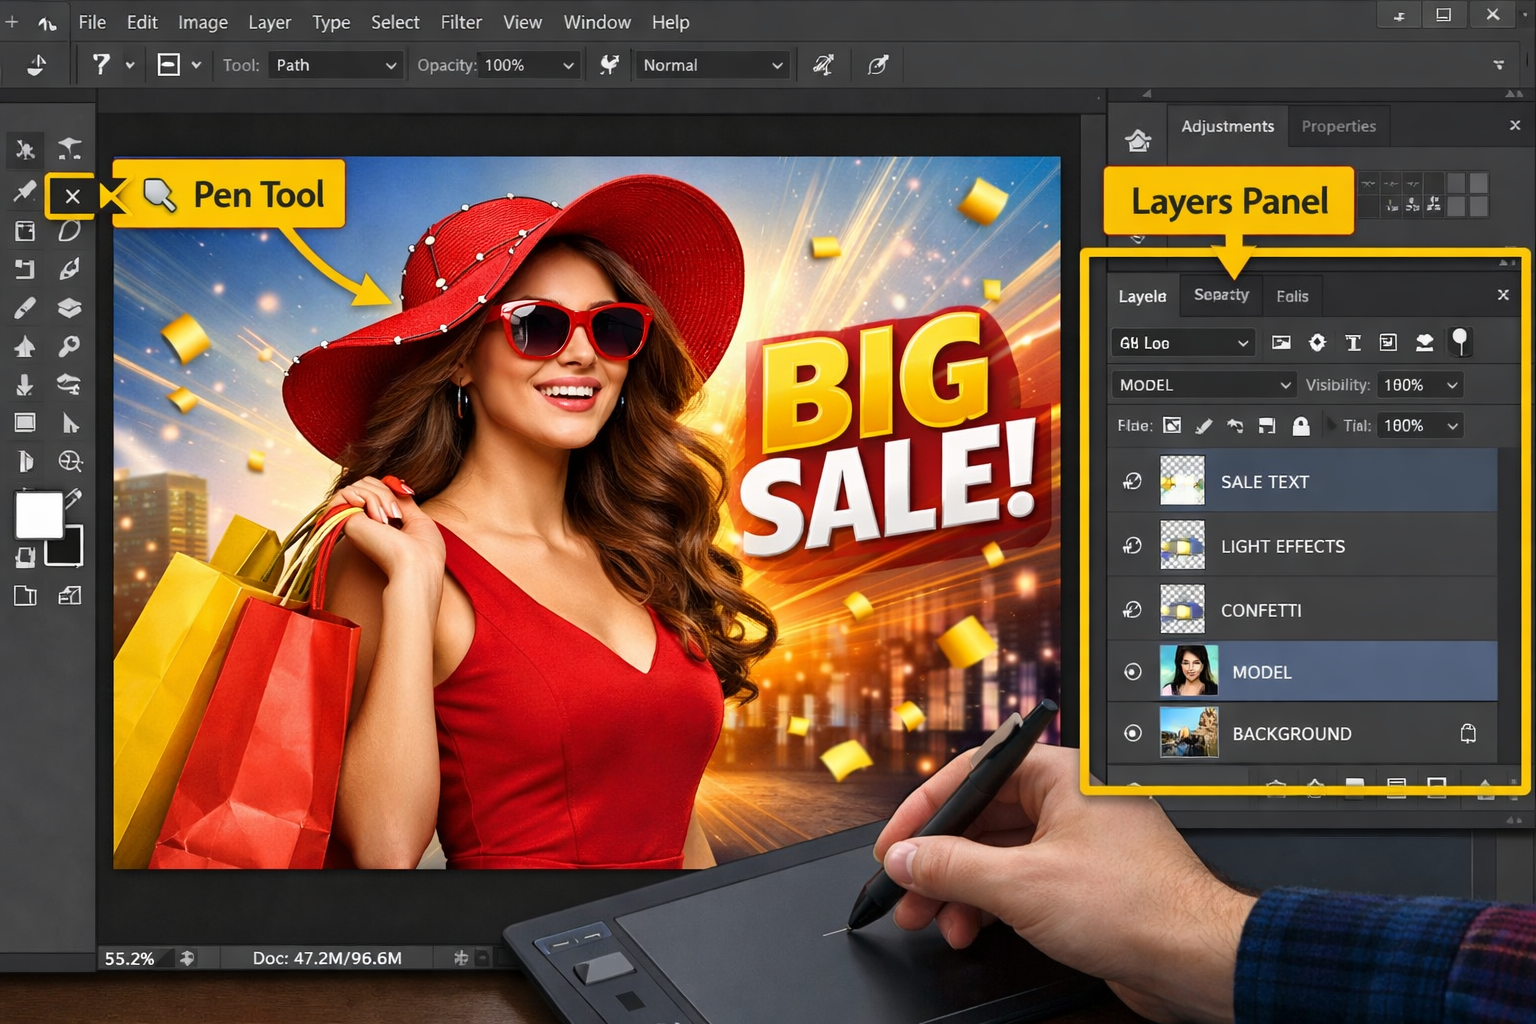1536x1024 pixels.
Task: Select the highlighted Pen tool icon
Action: 72,196
